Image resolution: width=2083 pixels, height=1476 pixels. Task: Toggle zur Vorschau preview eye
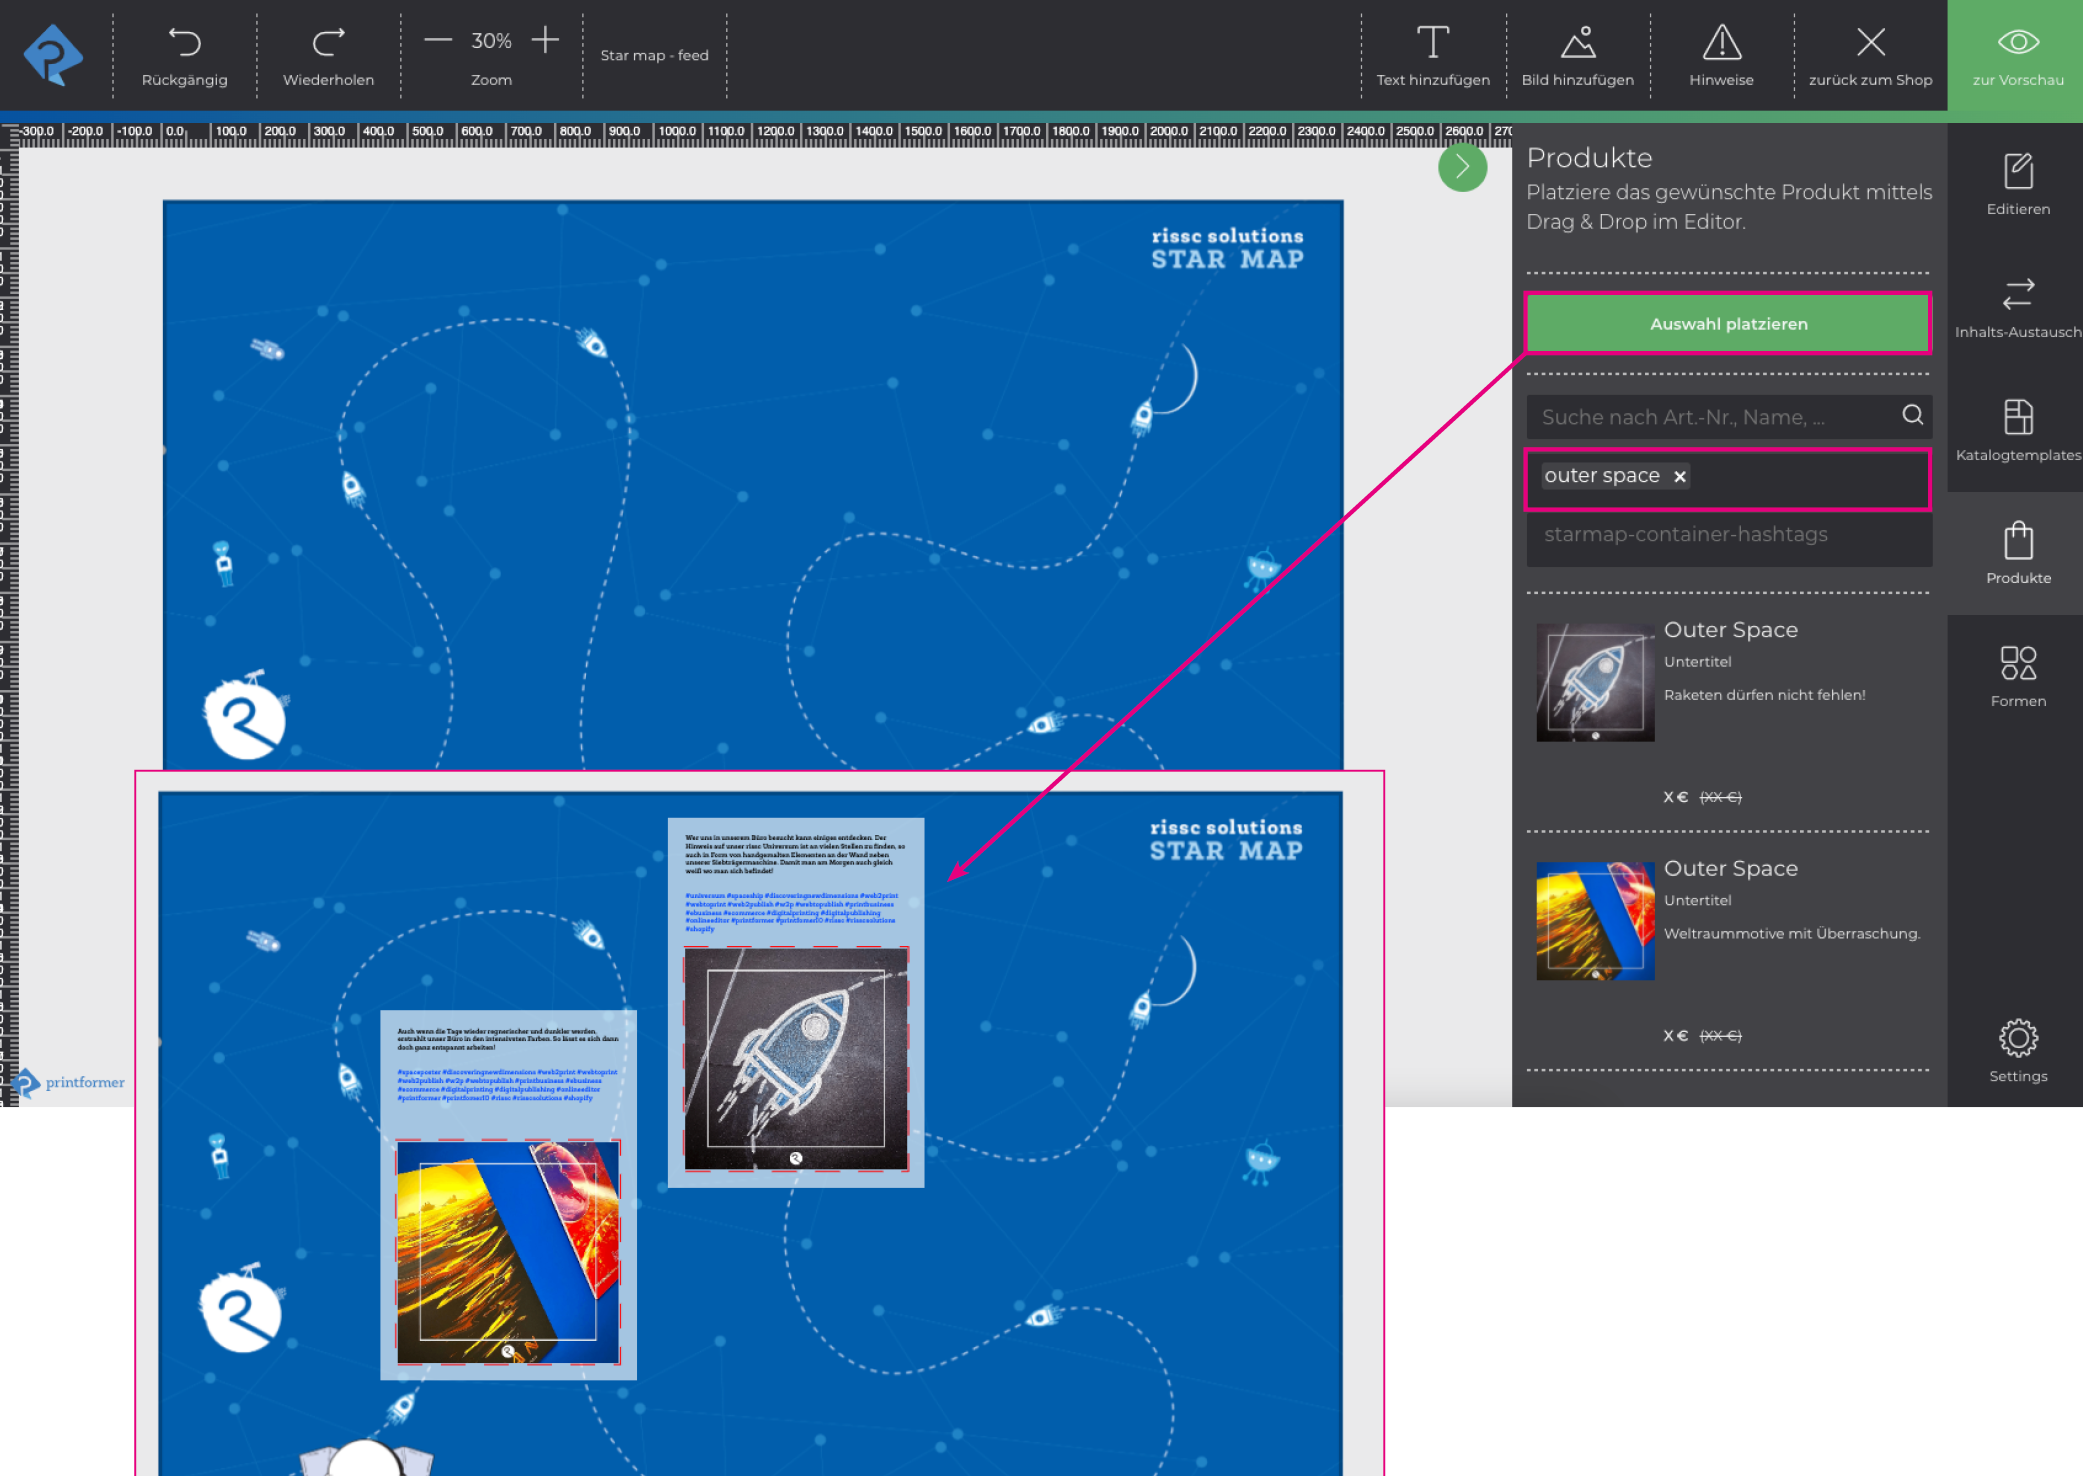tap(2017, 42)
